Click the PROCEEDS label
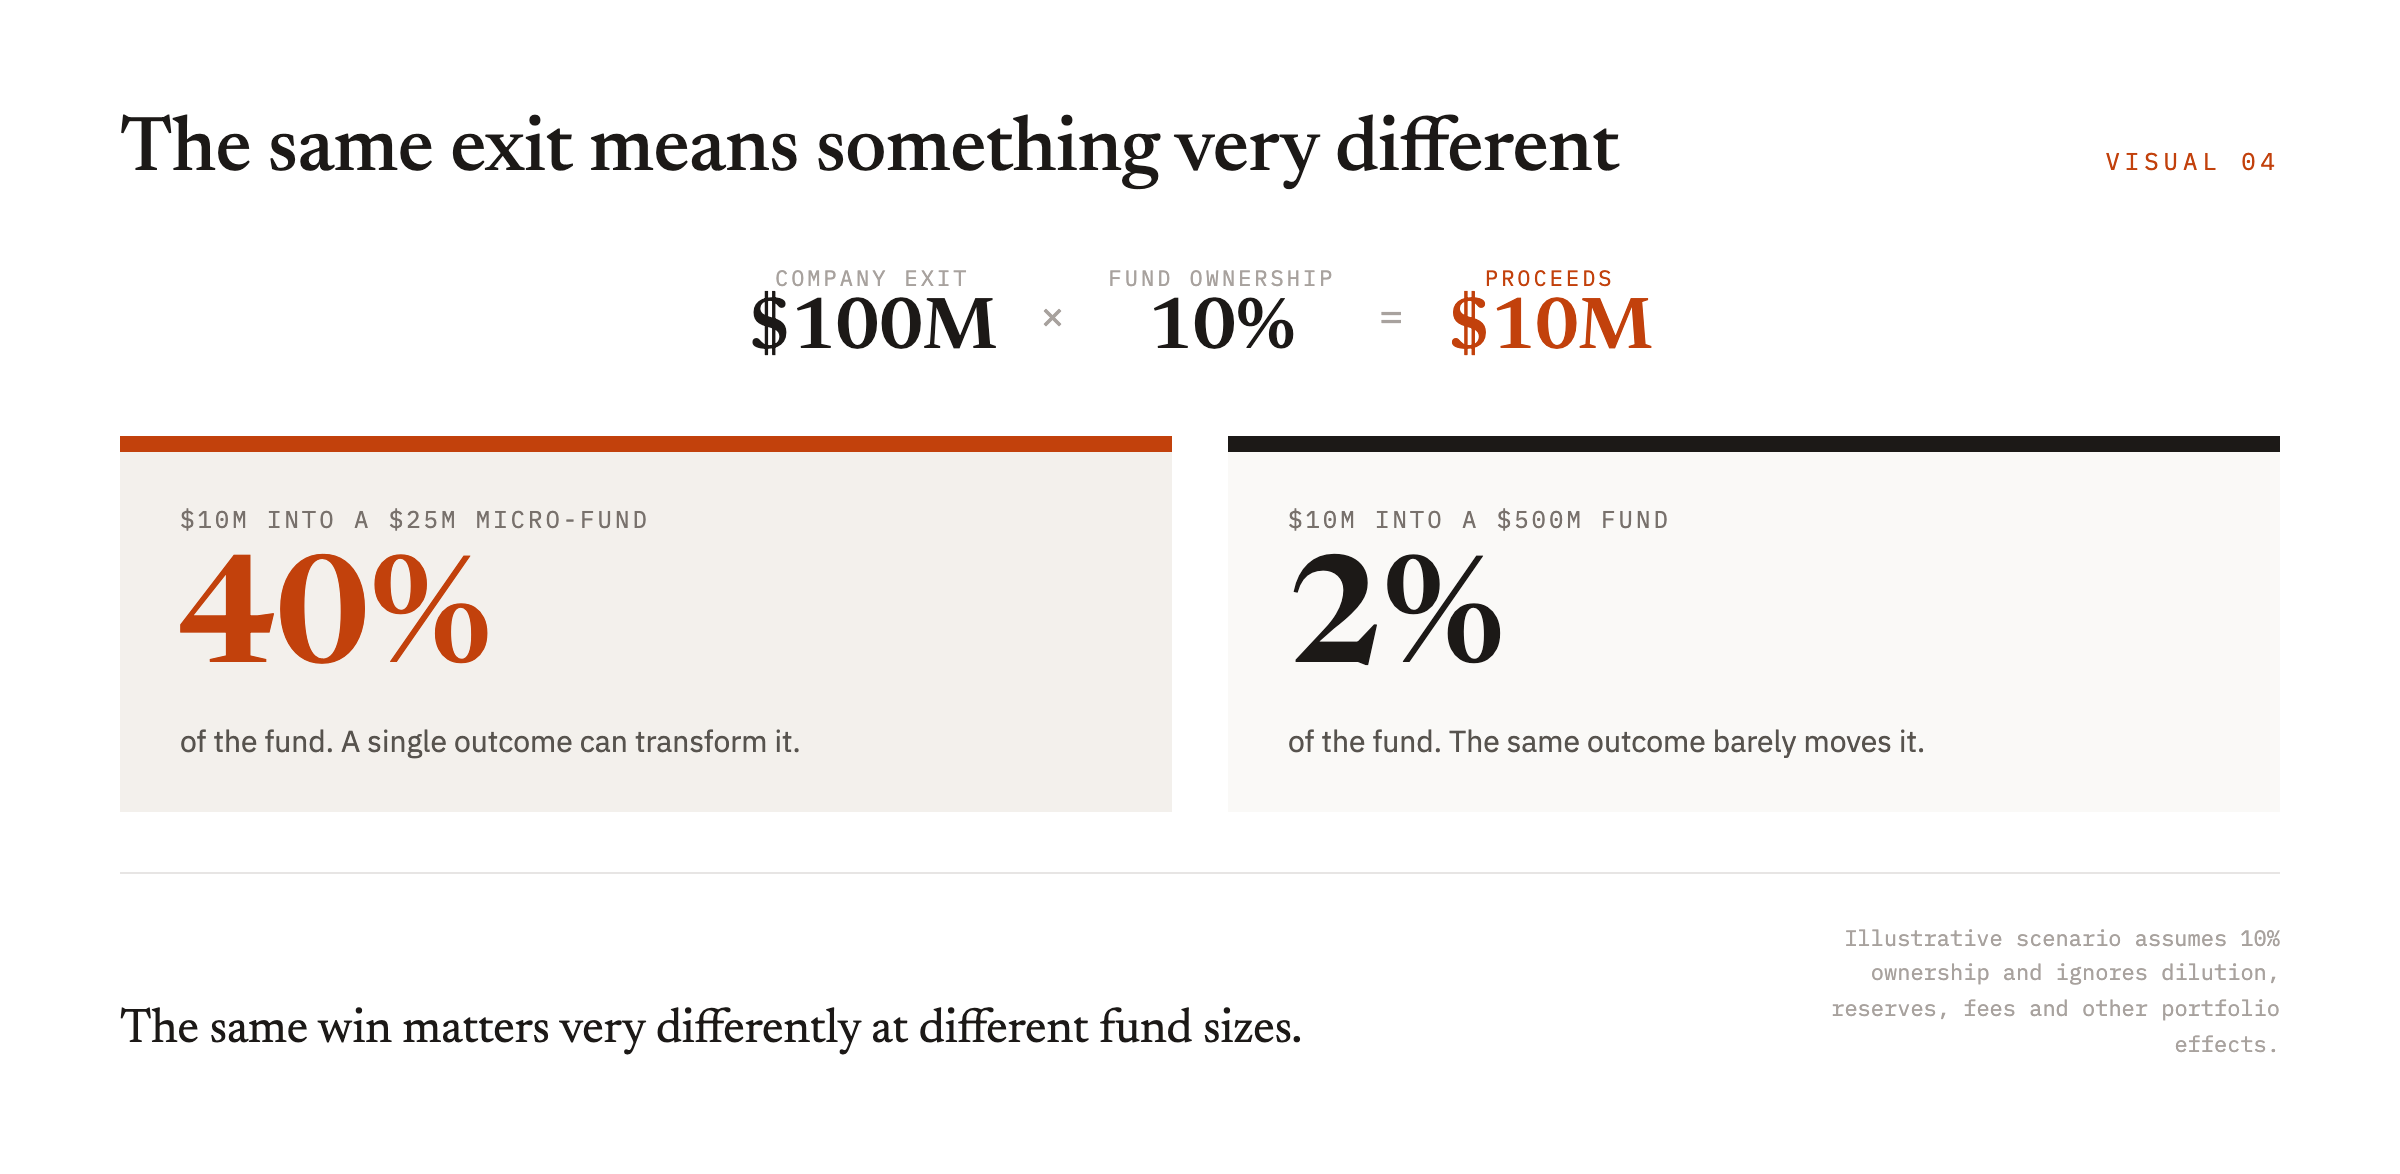The width and height of the screenshot is (2400, 1174). click(1549, 278)
